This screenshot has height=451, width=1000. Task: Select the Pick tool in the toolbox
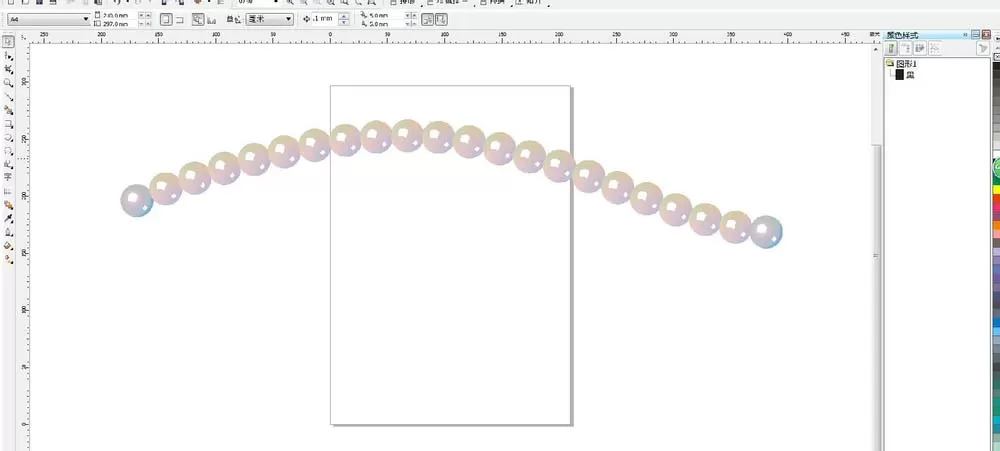coord(9,41)
